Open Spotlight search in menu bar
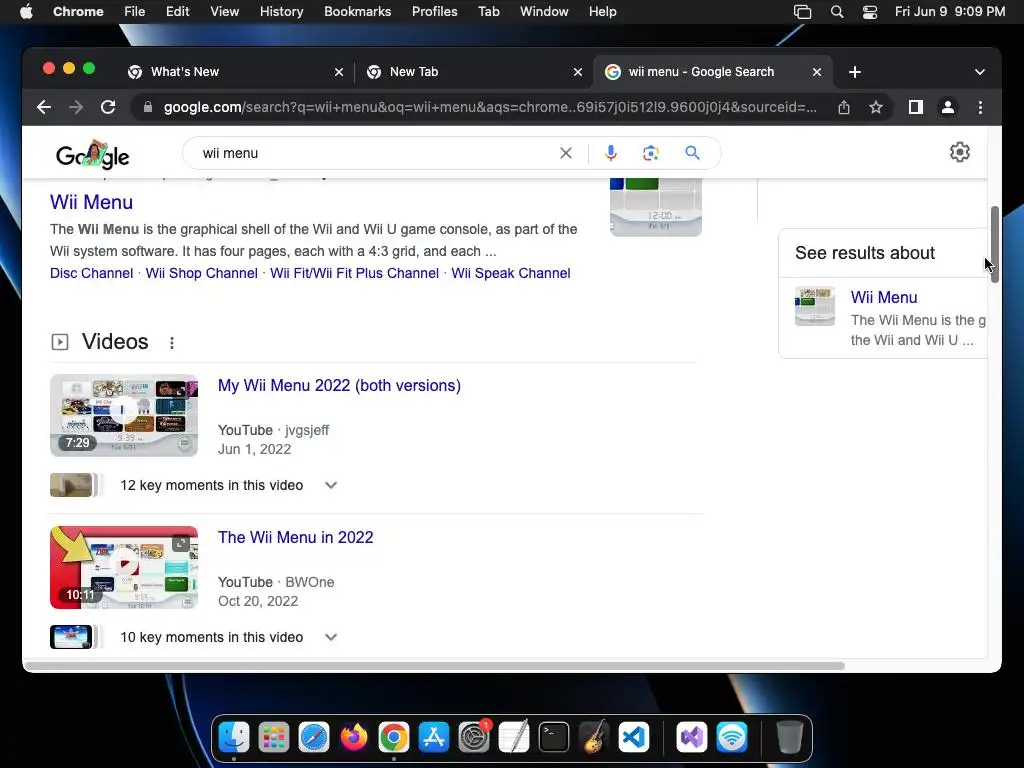1024x768 pixels. [x=837, y=12]
